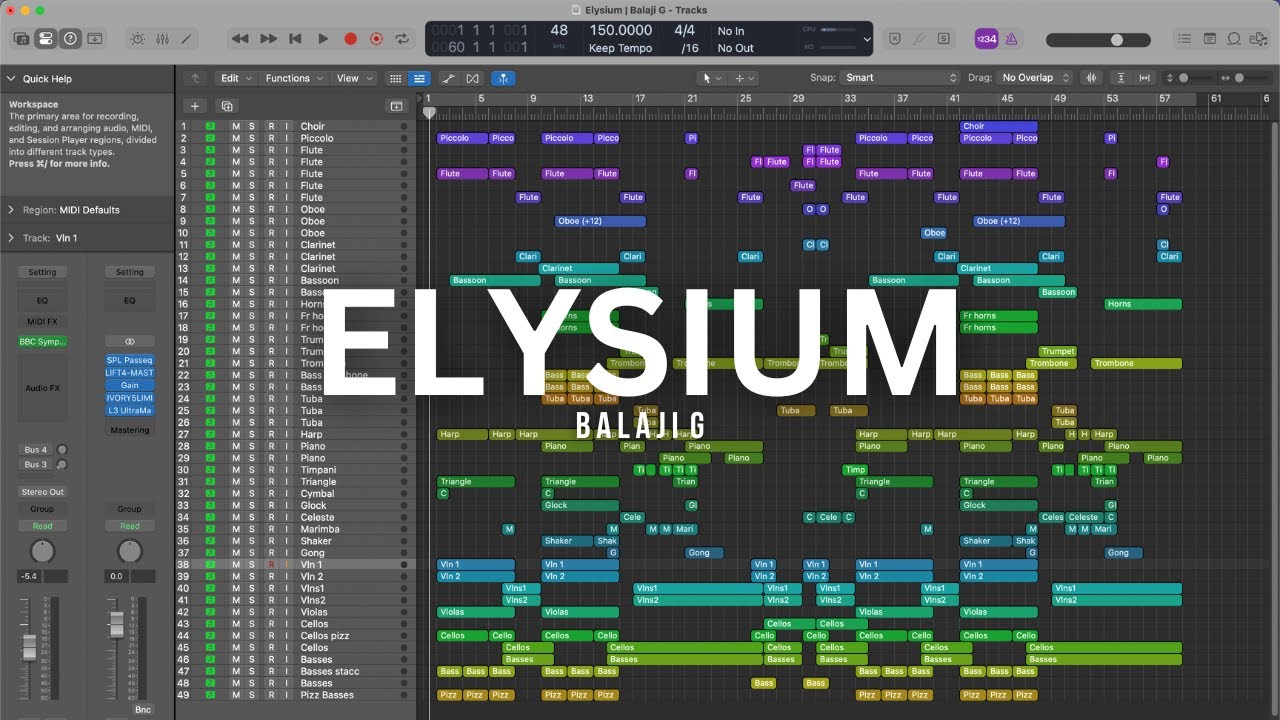Open the Editors pencil icon
This screenshot has height=720, width=1280.
click(x=186, y=39)
